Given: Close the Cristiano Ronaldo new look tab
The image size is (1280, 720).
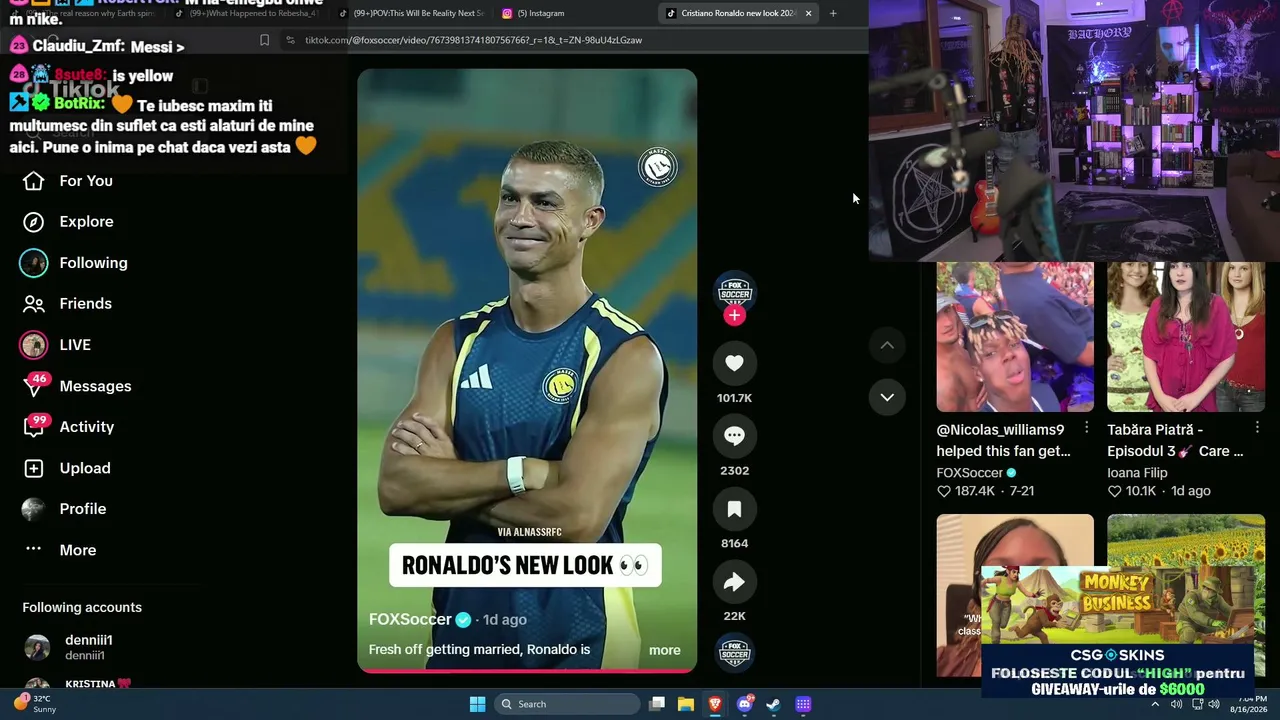Looking at the screenshot, I should pyautogui.click(x=808, y=13).
